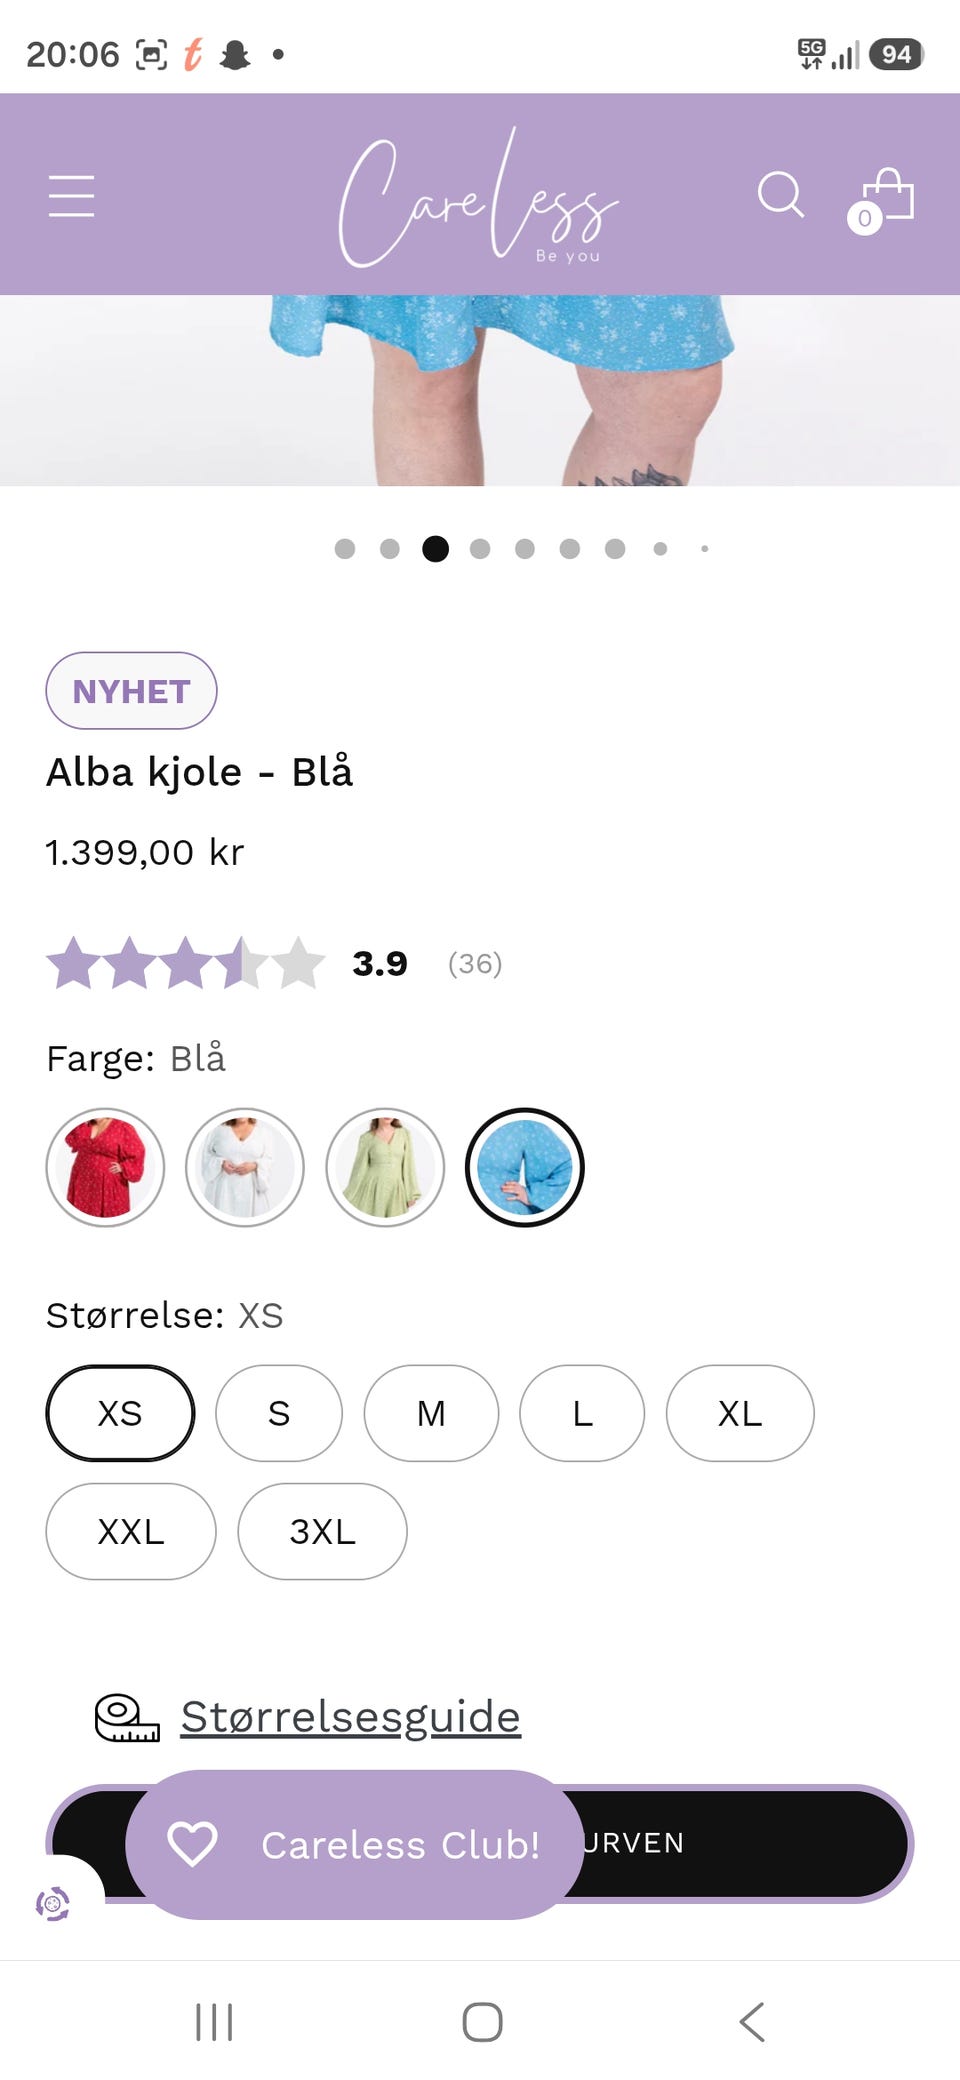The width and height of the screenshot is (960, 2080).
Task: Jump to the first image carousel dot
Action: [345, 549]
